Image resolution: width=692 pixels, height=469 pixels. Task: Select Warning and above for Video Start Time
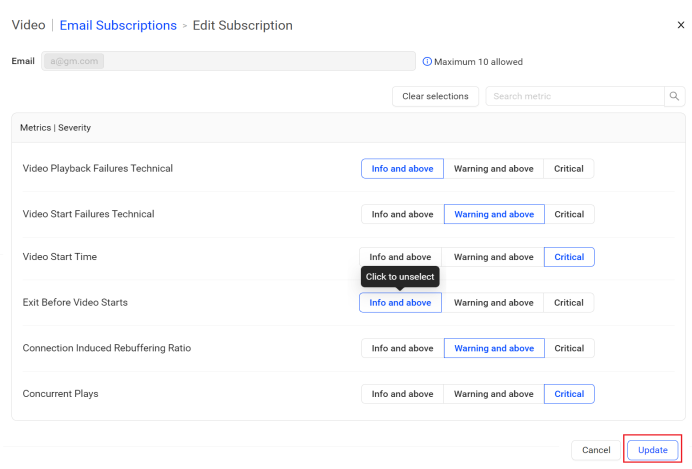(493, 257)
